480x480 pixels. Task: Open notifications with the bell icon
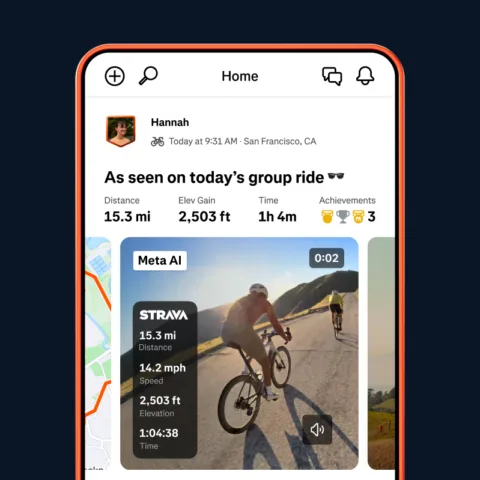365,76
